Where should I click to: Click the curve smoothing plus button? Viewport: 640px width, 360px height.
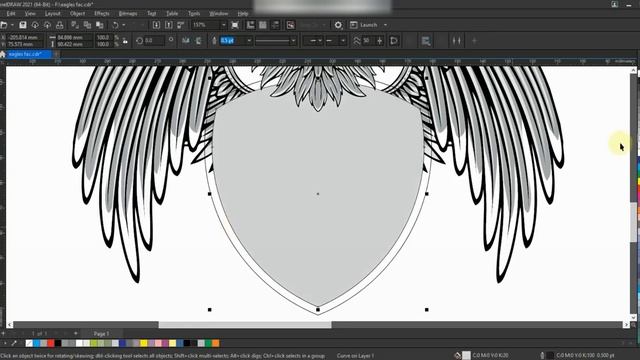(x=380, y=41)
